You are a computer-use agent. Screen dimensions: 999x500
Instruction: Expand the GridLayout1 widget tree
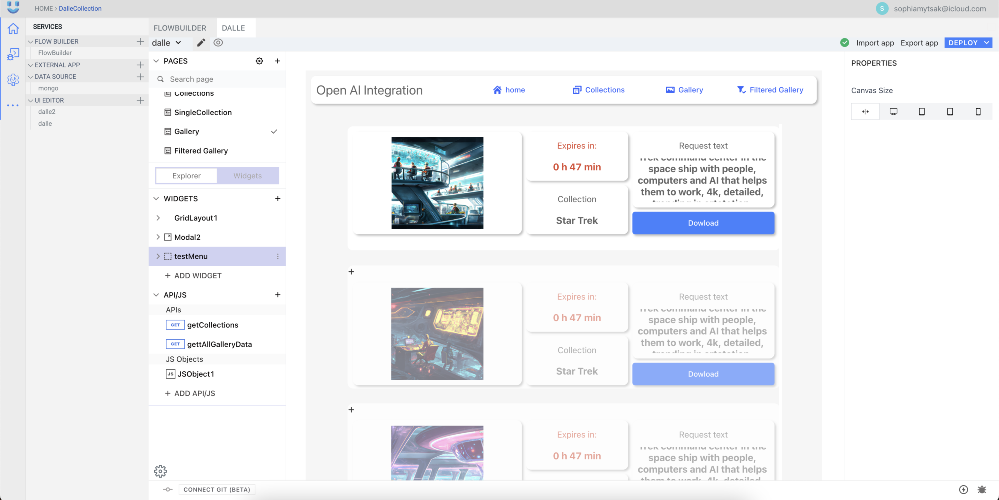coord(158,218)
